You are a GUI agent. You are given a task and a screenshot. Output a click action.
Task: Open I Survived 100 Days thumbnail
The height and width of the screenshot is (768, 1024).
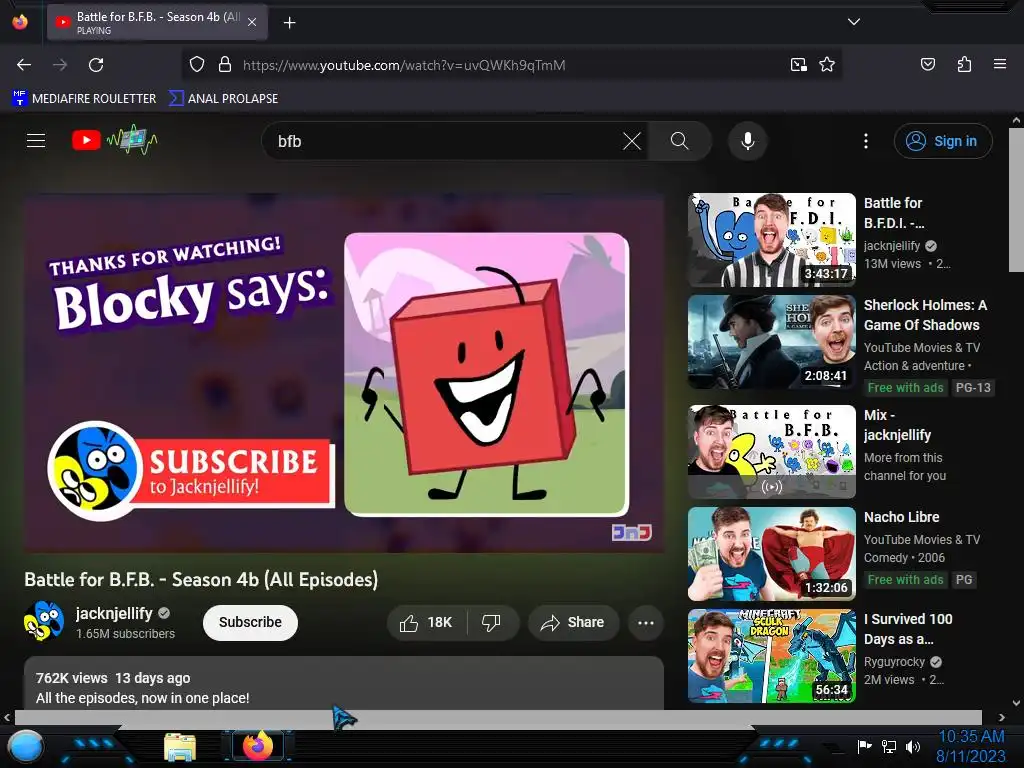tap(771, 656)
